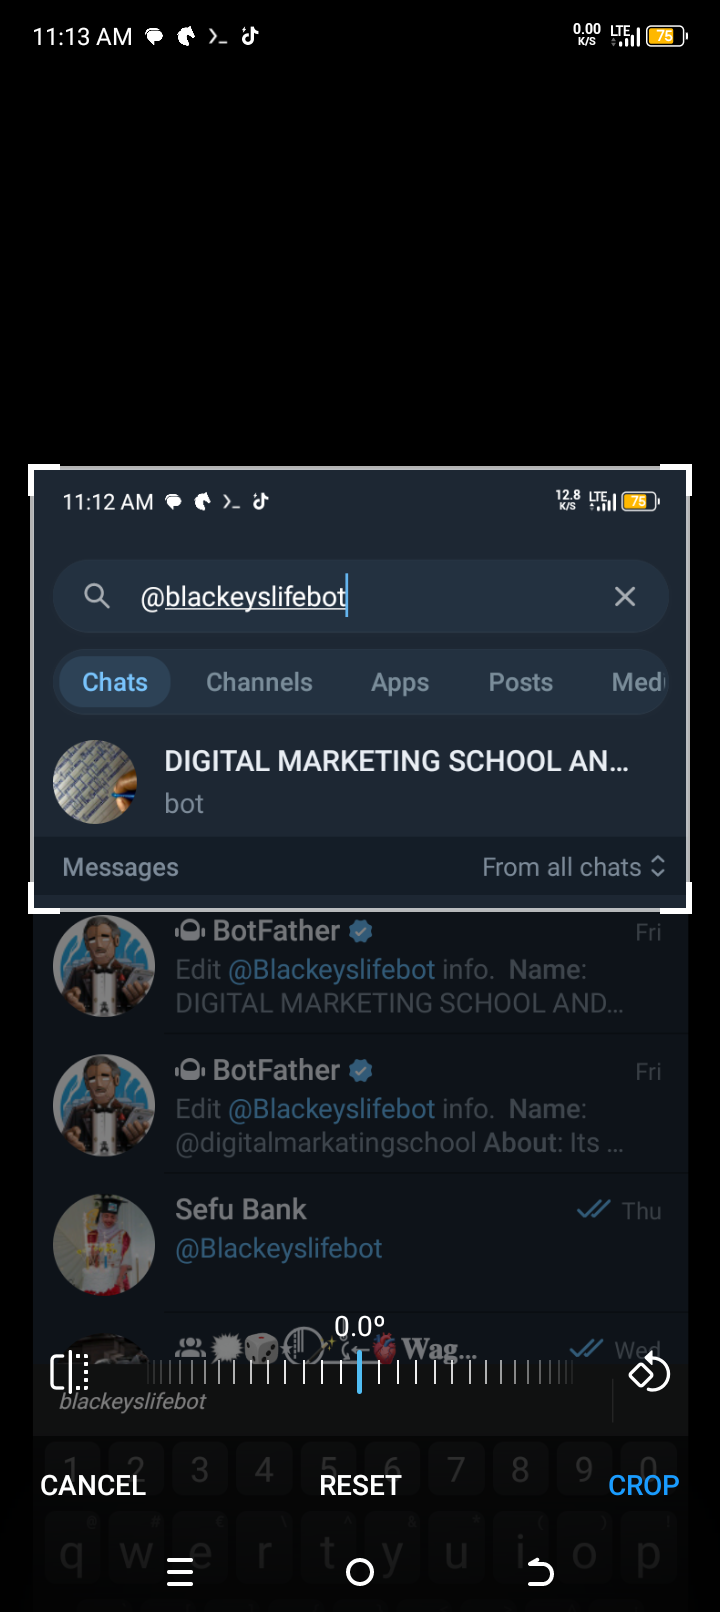Tap the Messages section header
This screenshot has width=720, height=1612.
point(120,867)
